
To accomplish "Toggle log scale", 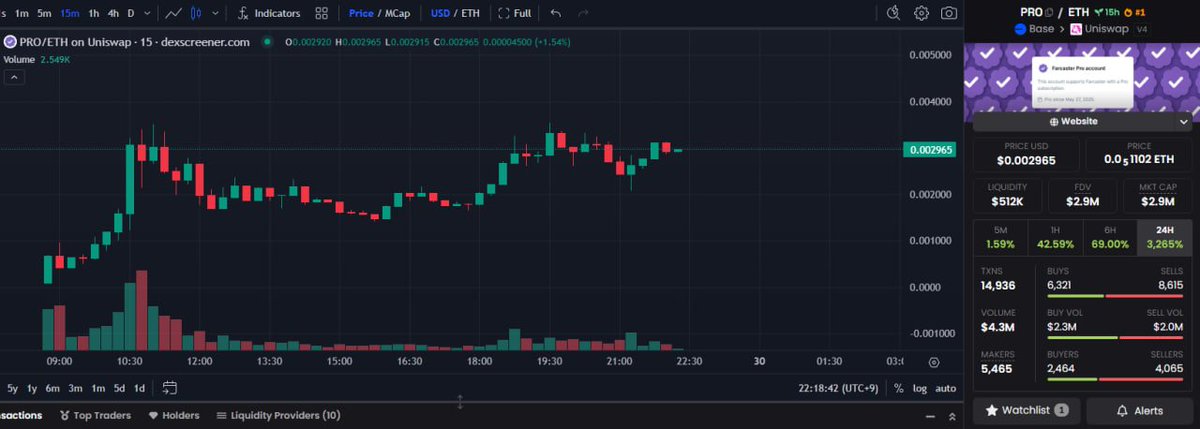I will coord(920,388).
